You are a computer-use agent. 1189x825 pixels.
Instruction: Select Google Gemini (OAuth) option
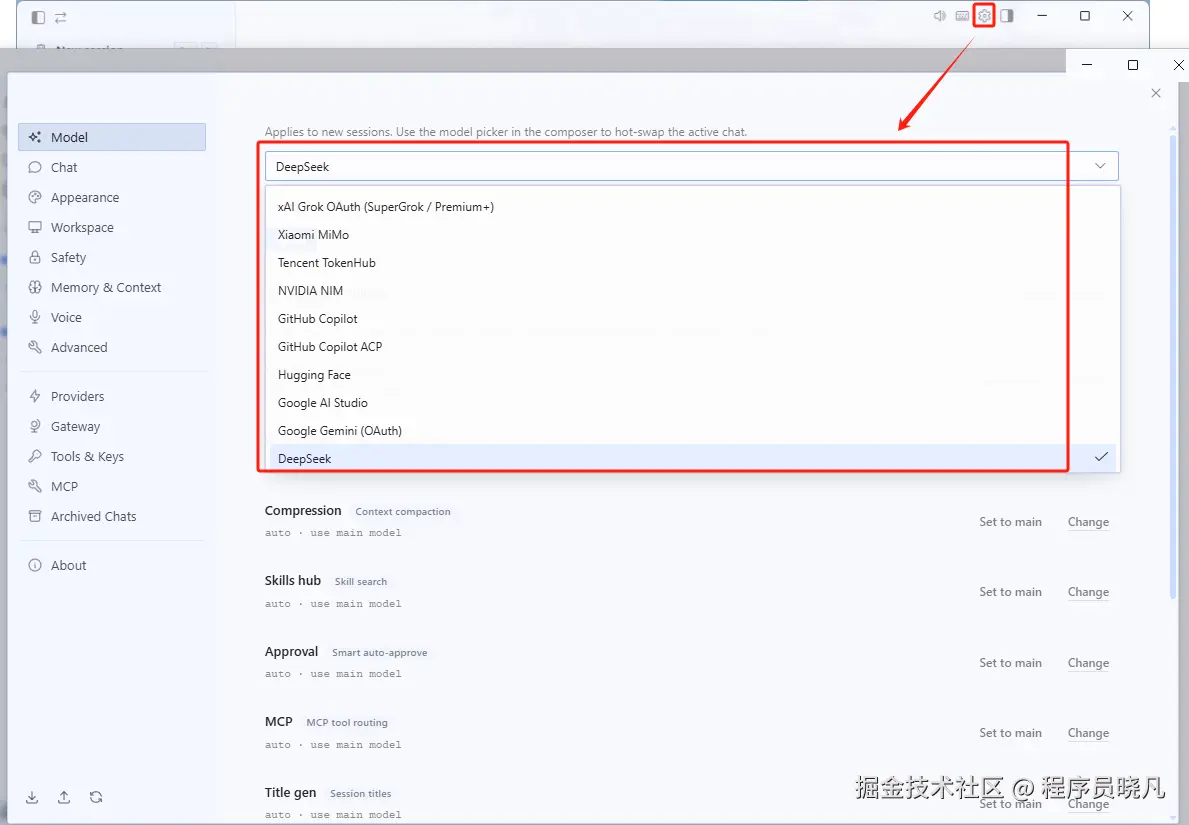pyautogui.click(x=693, y=431)
